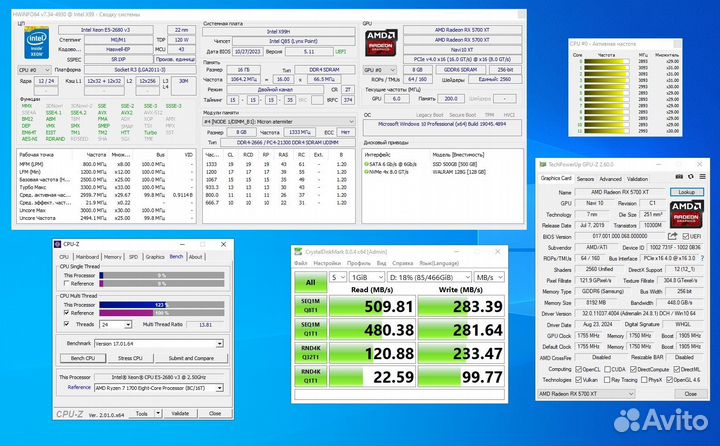720x446 pixels.
Task: Switch to SPD tab in CPU-Z
Action: point(133,257)
